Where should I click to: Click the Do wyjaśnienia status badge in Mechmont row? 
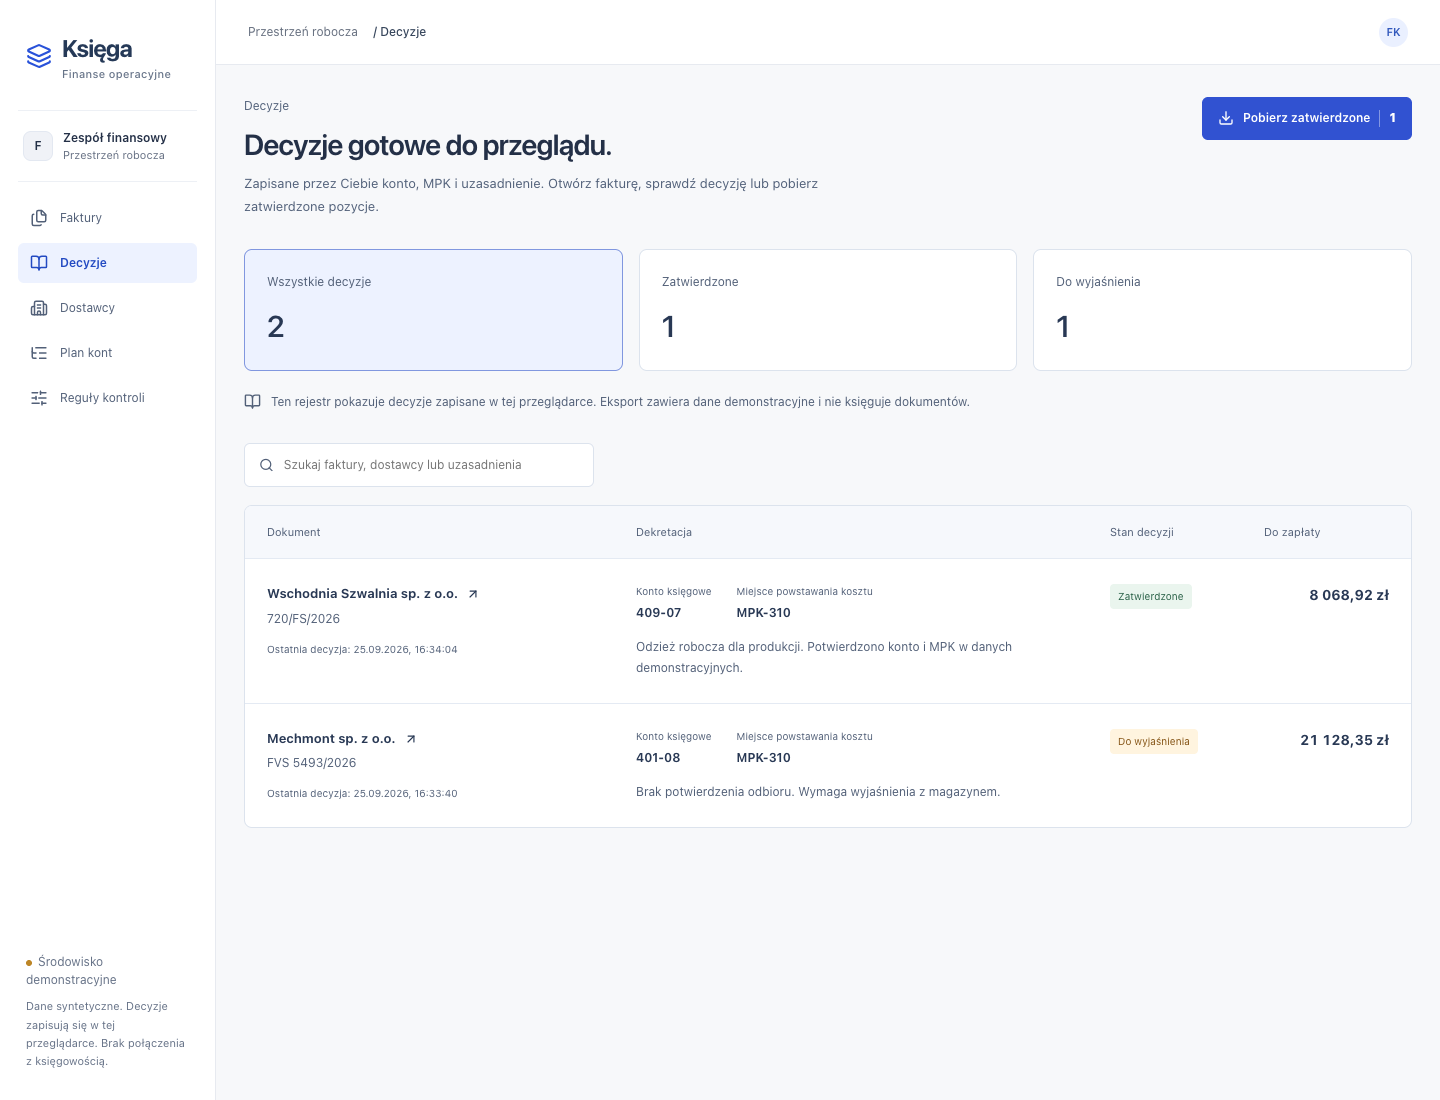pos(1154,742)
